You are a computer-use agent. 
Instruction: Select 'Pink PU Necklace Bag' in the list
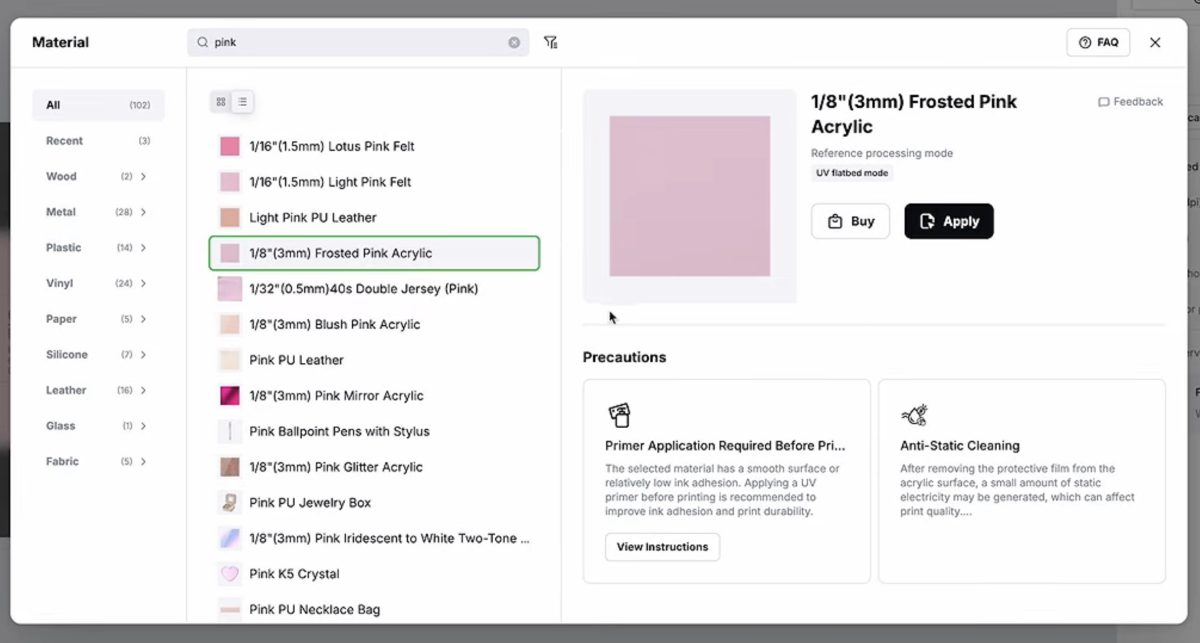tap(374, 609)
